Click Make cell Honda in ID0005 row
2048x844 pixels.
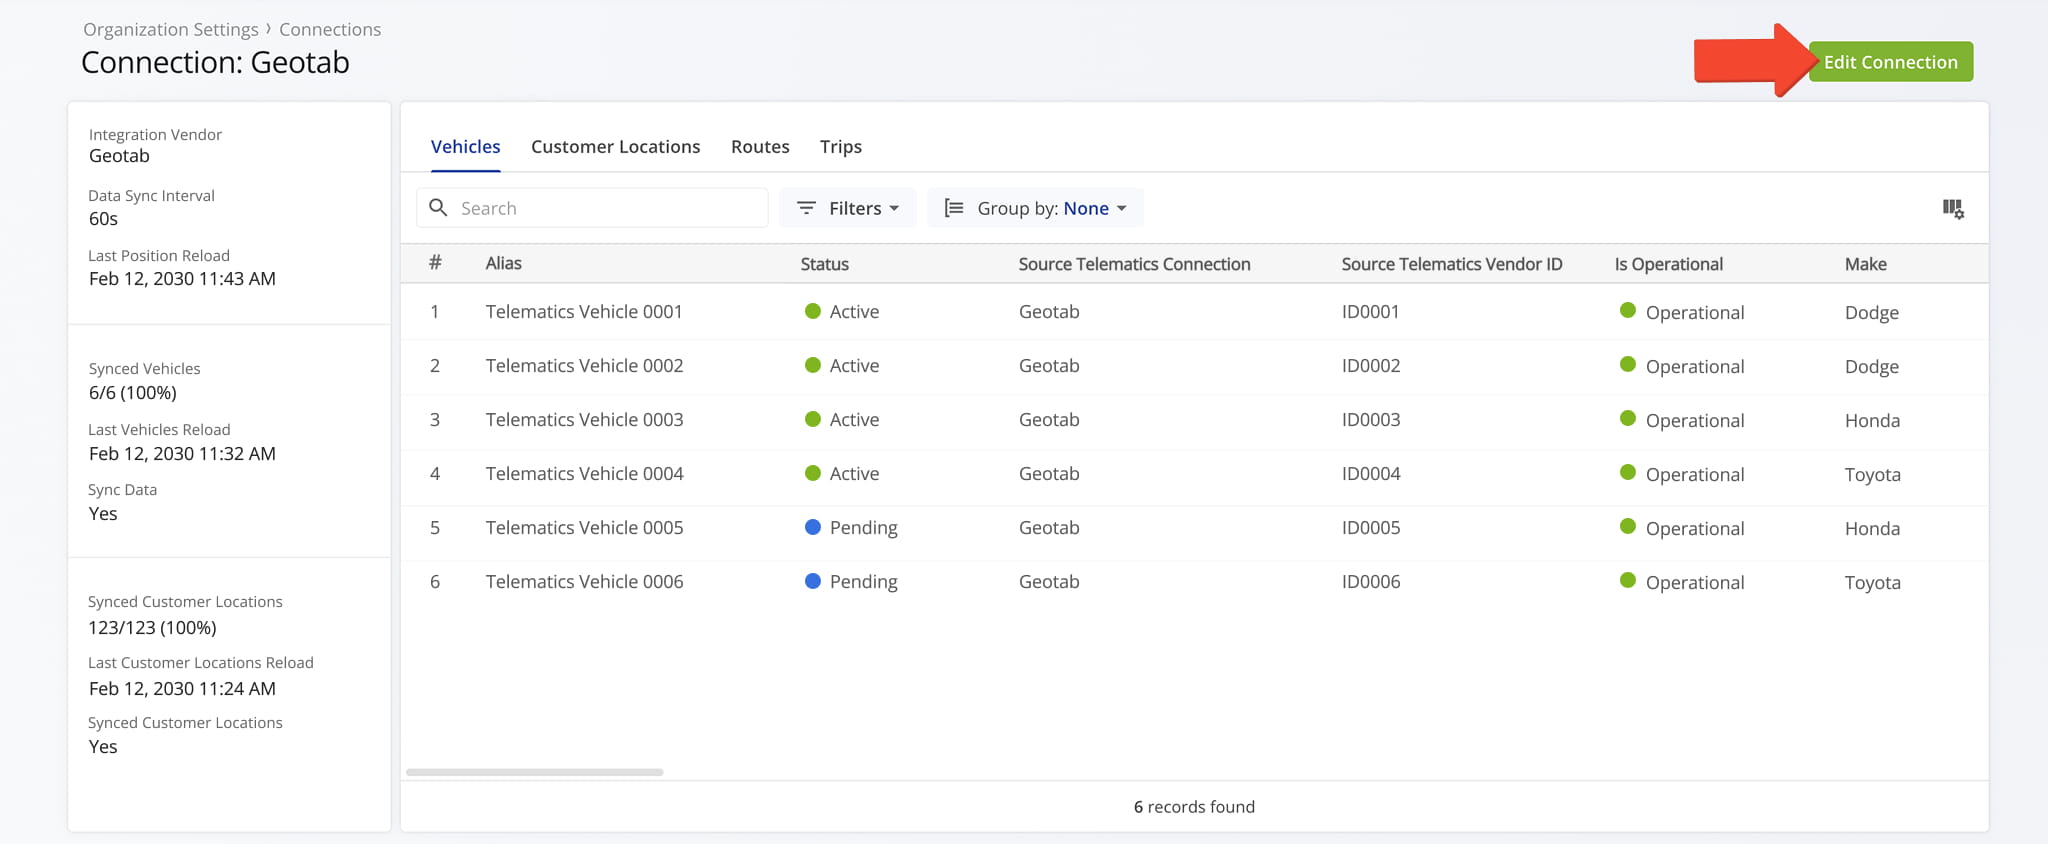click(1872, 529)
